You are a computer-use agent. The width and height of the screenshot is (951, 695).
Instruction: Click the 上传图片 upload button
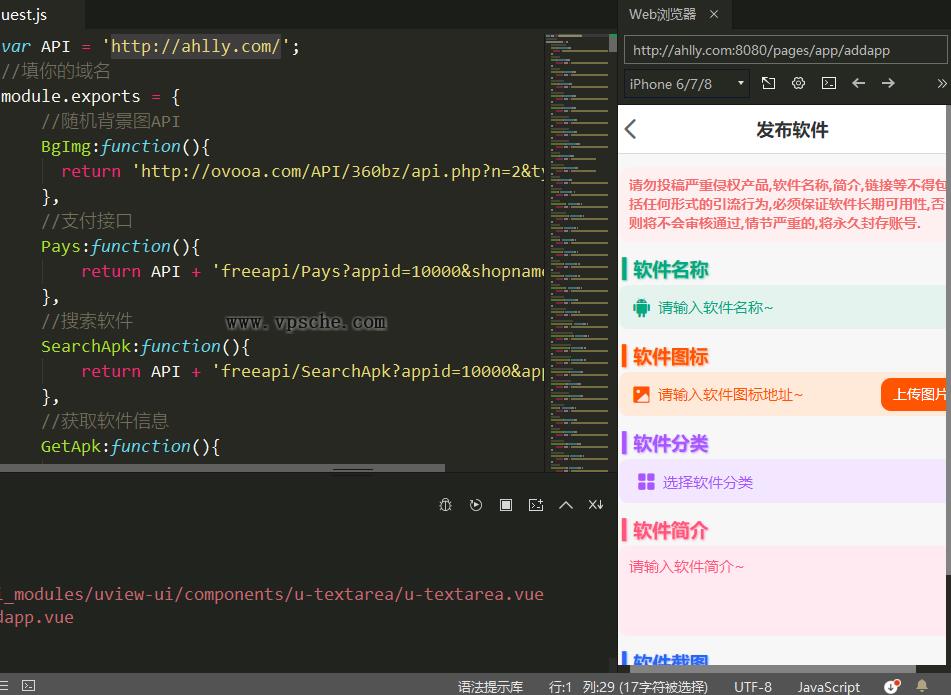[916, 394]
